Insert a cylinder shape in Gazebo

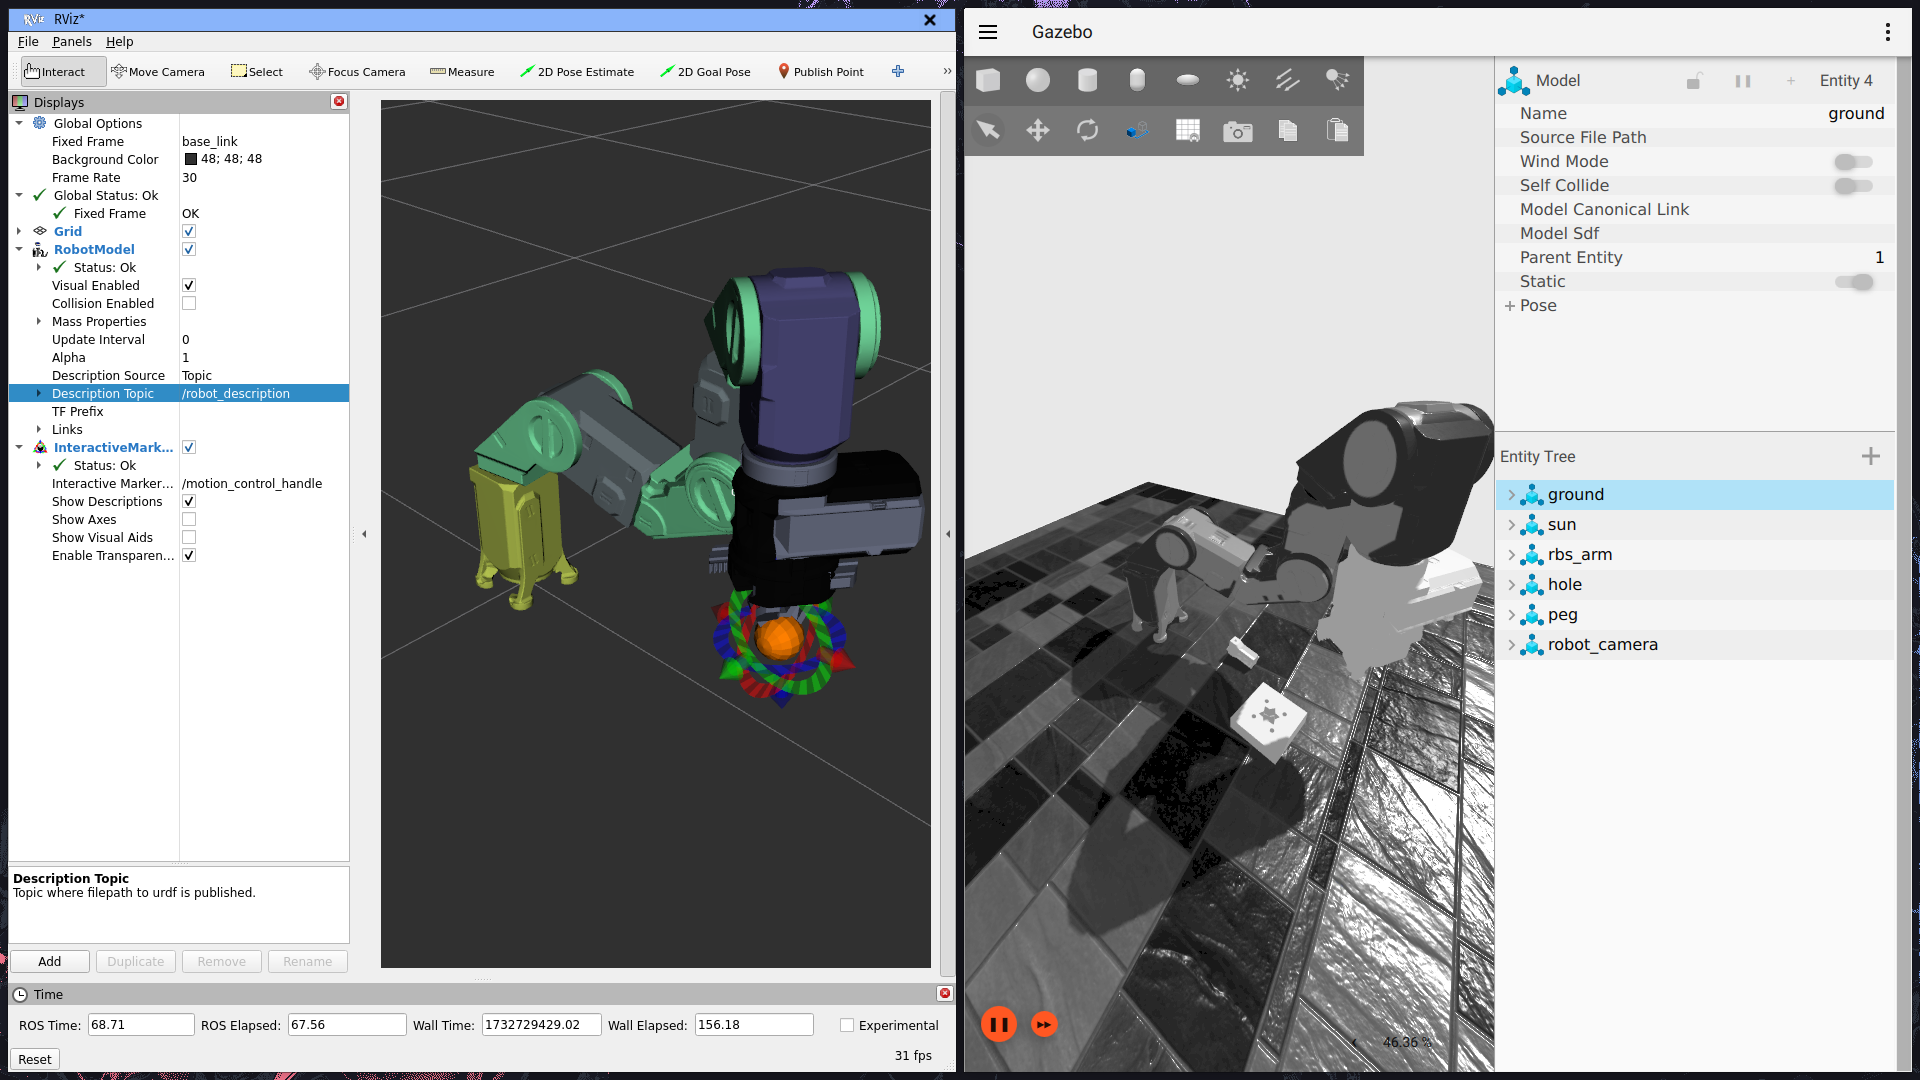click(x=1087, y=80)
